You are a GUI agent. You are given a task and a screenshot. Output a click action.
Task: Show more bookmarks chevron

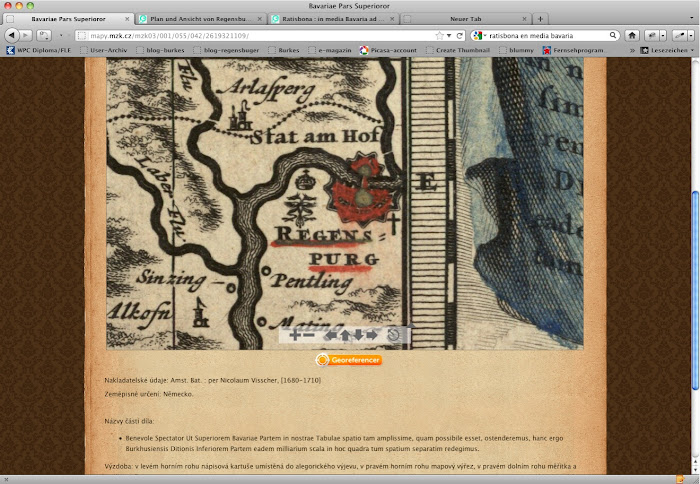tap(632, 50)
